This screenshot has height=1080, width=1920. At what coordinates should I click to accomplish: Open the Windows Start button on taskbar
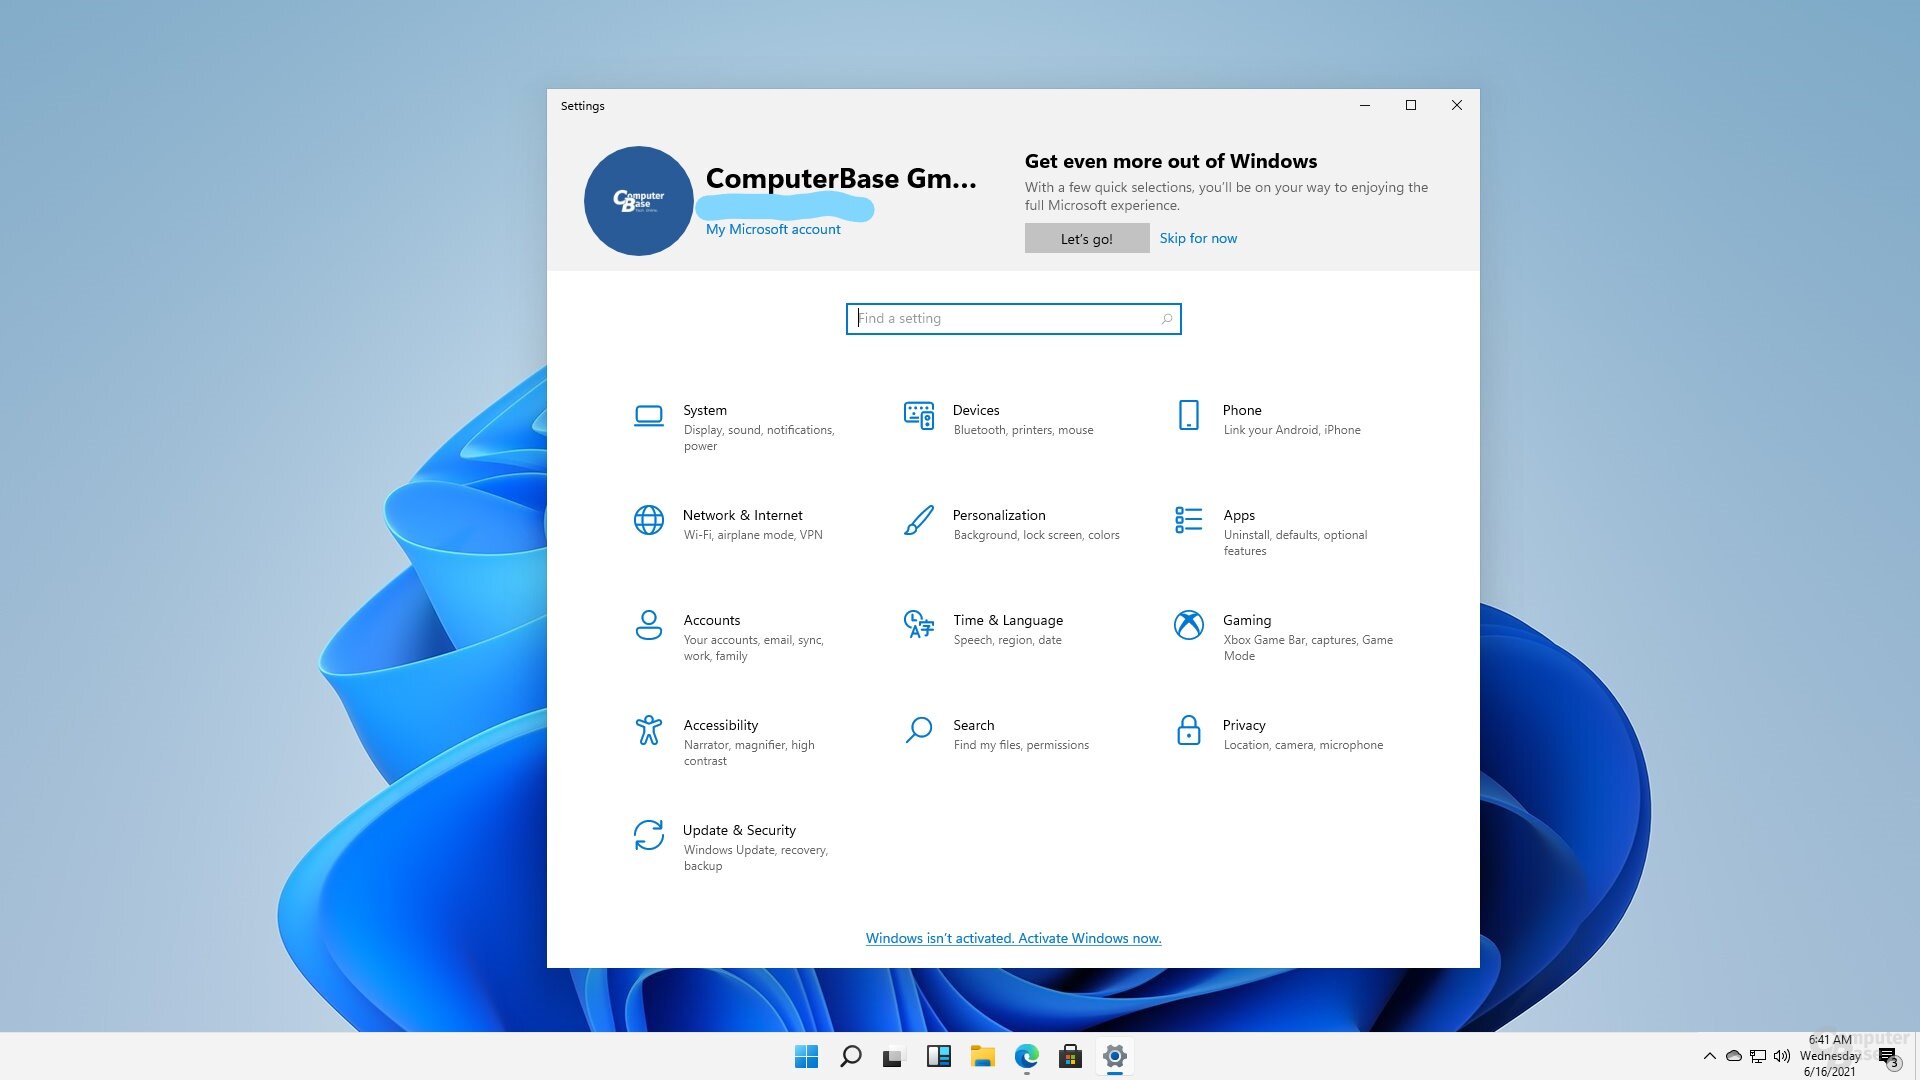[806, 1056]
